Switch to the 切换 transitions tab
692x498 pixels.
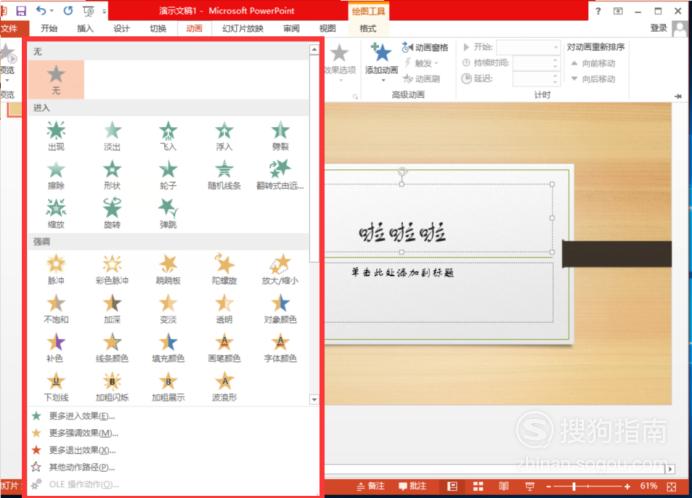pos(158,29)
